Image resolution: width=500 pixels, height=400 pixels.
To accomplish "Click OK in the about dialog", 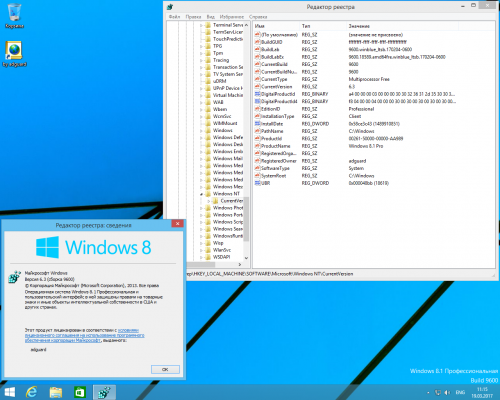I will 165,369.
